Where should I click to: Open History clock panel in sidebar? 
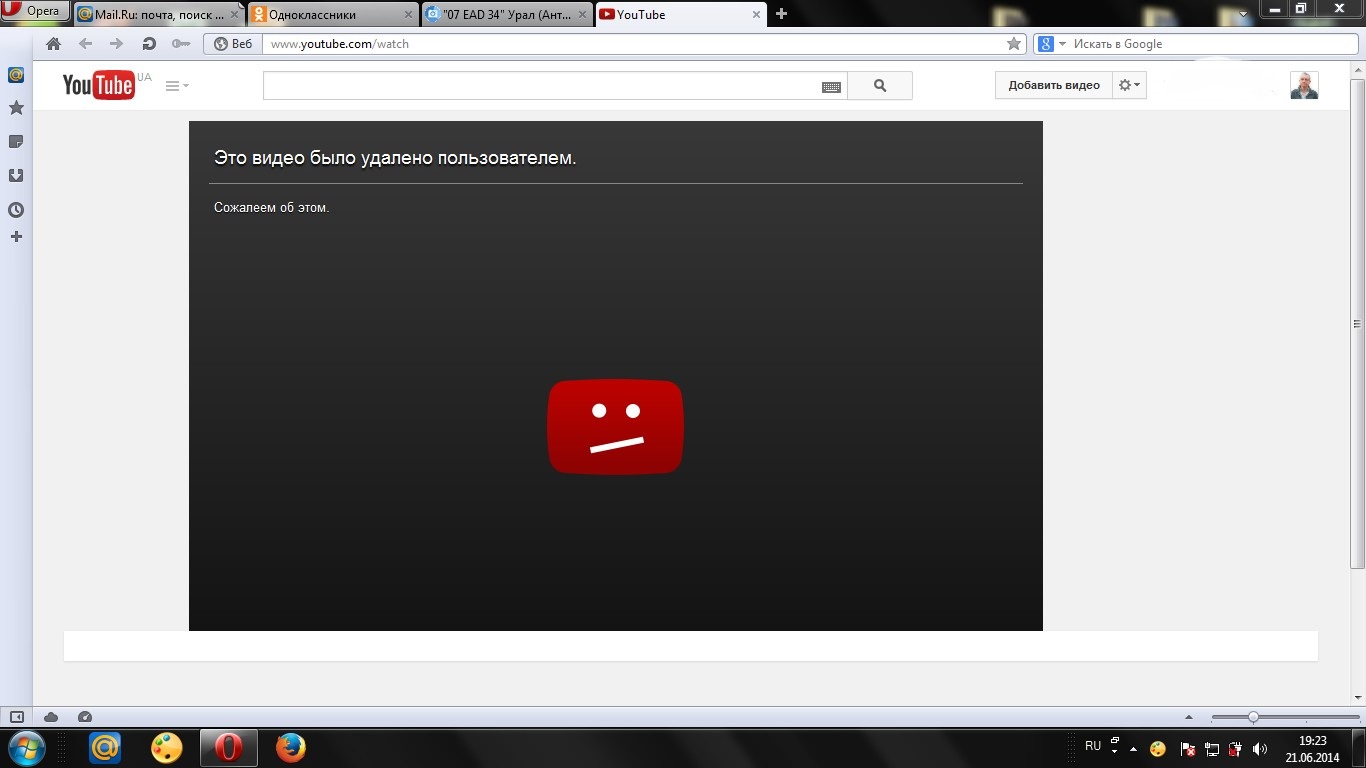(16, 210)
